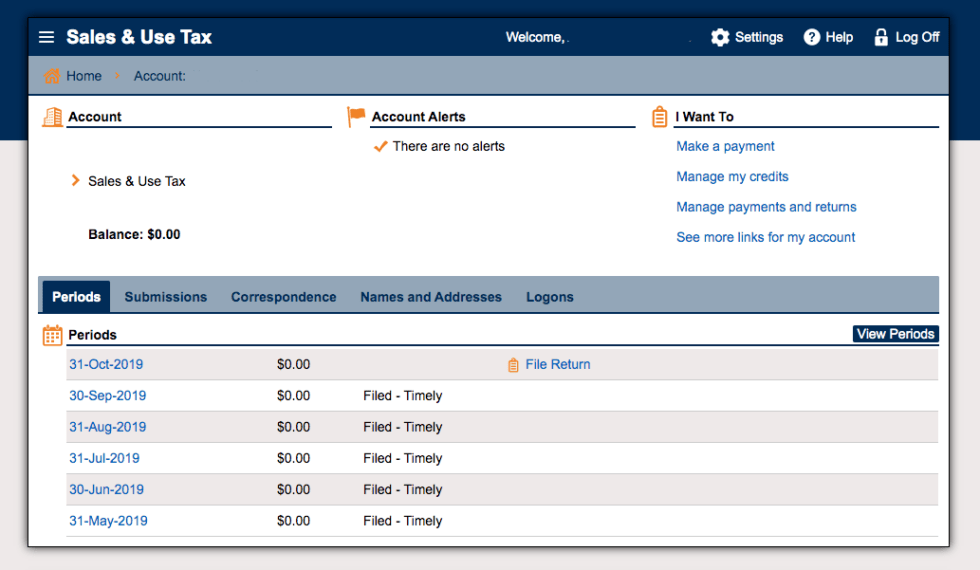Open the 30-Sep-2019 period link

pyautogui.click(x=107, y=396)
